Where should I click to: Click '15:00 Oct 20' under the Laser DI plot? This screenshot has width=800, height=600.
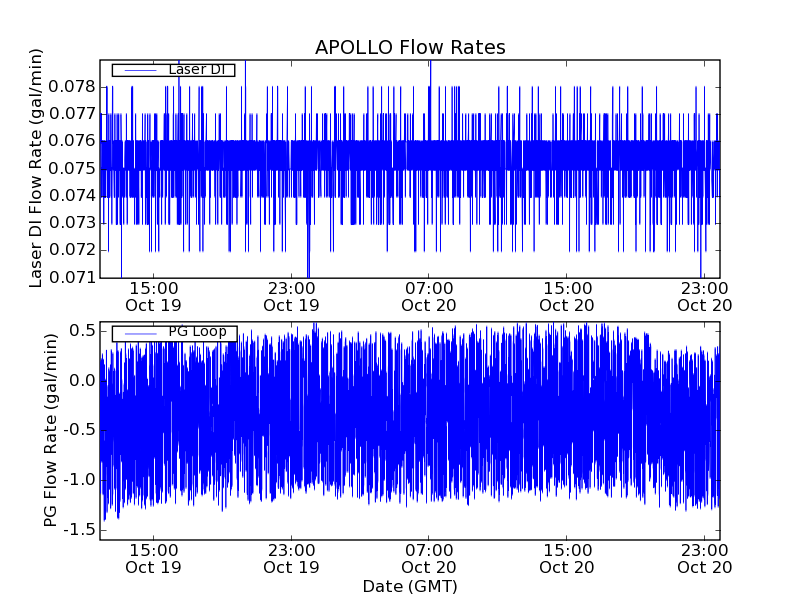point(567,297)
